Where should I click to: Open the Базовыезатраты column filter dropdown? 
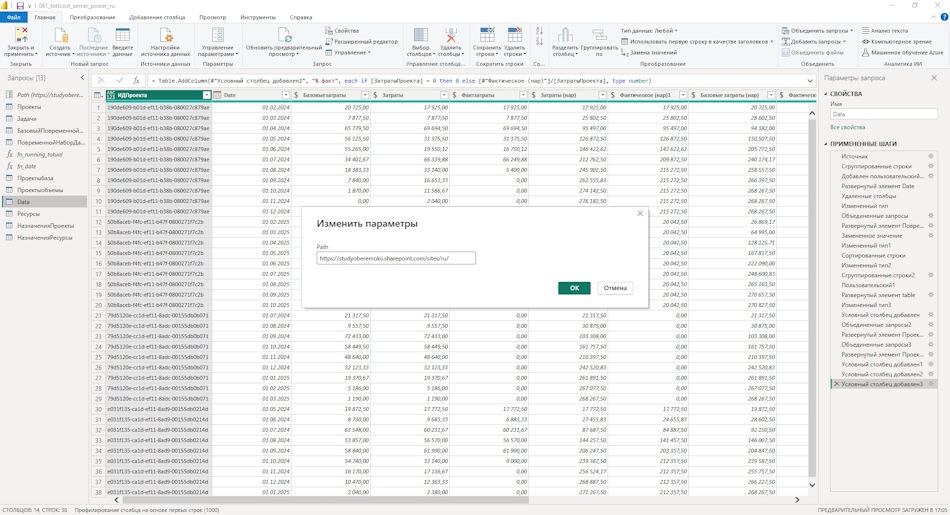[x=365, y=95]
